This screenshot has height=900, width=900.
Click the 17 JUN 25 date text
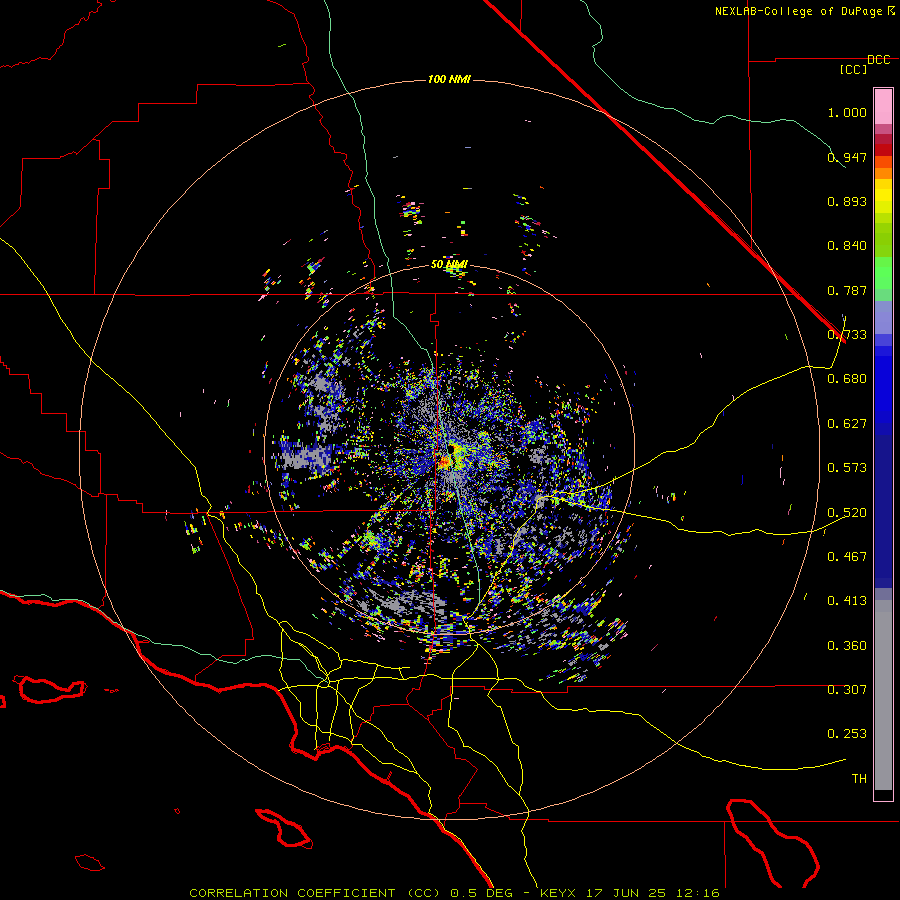[x=625, y=893]
